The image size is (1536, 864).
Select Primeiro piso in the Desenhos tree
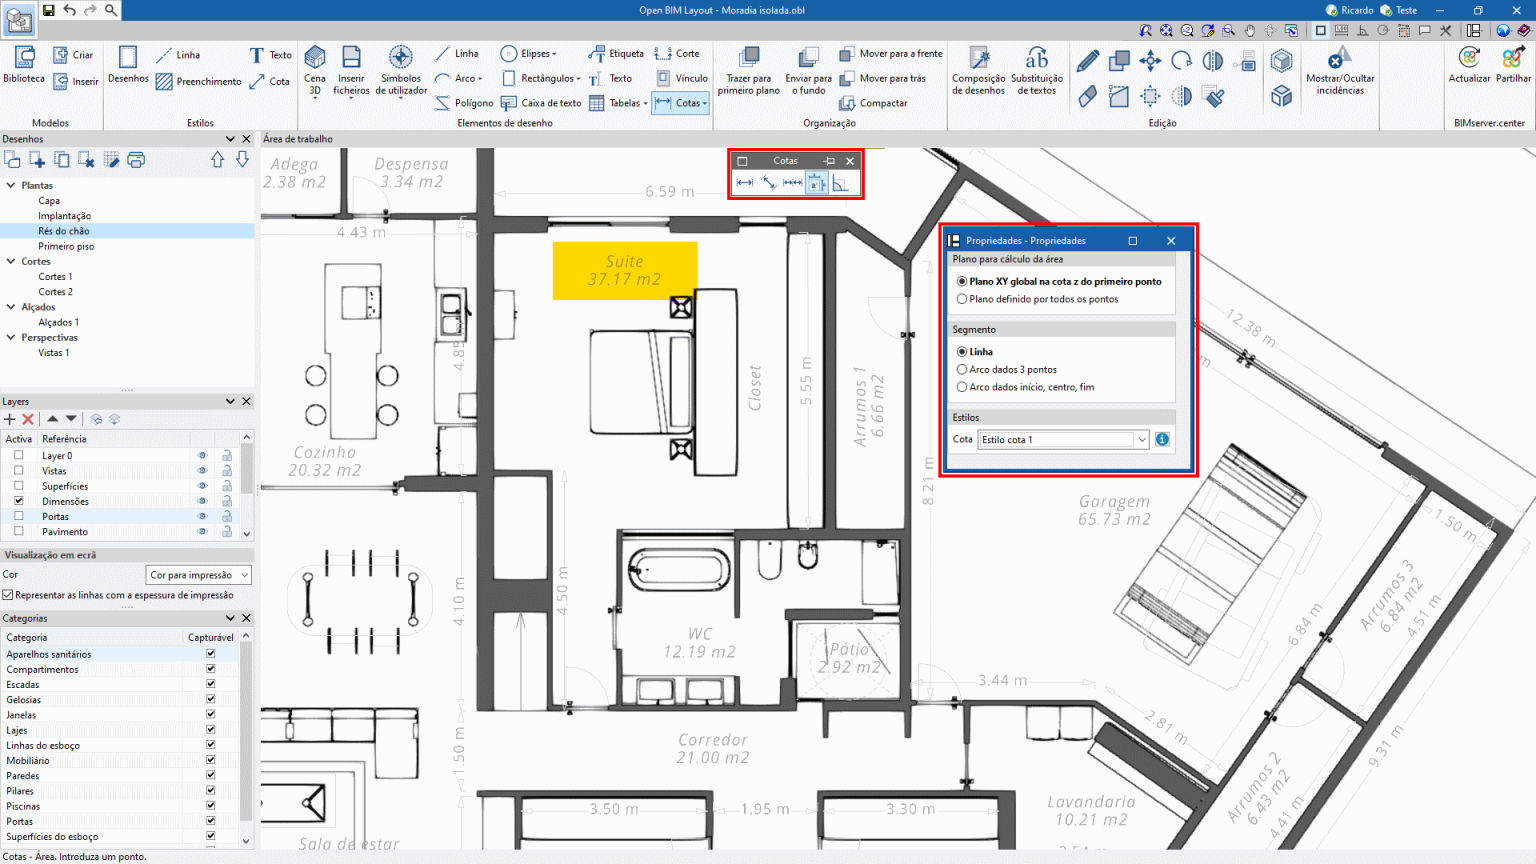click(x=68, y=245)
